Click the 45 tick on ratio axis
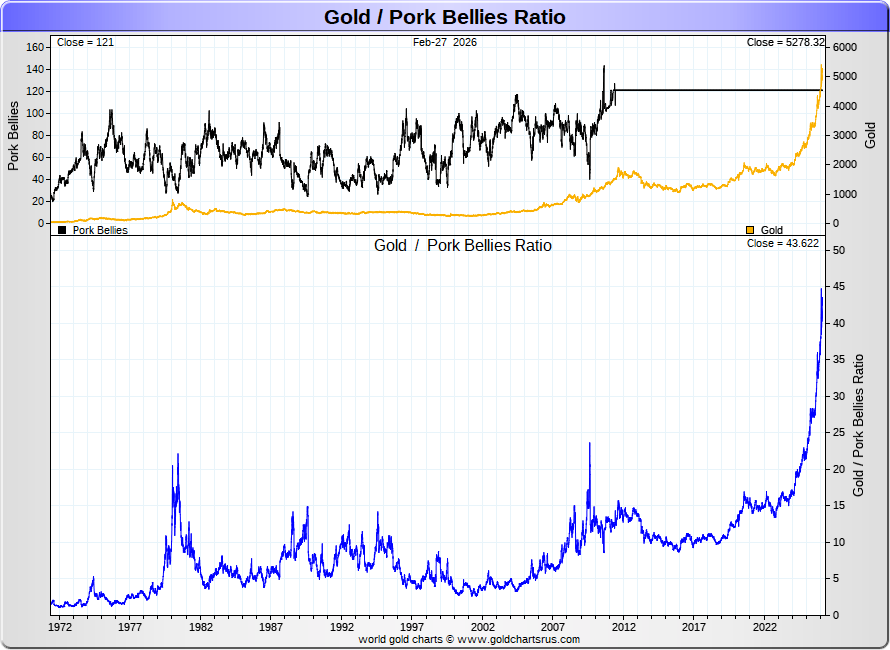This screenshot has width=890, height=650. pyautogui.click(x=838, y=287)
